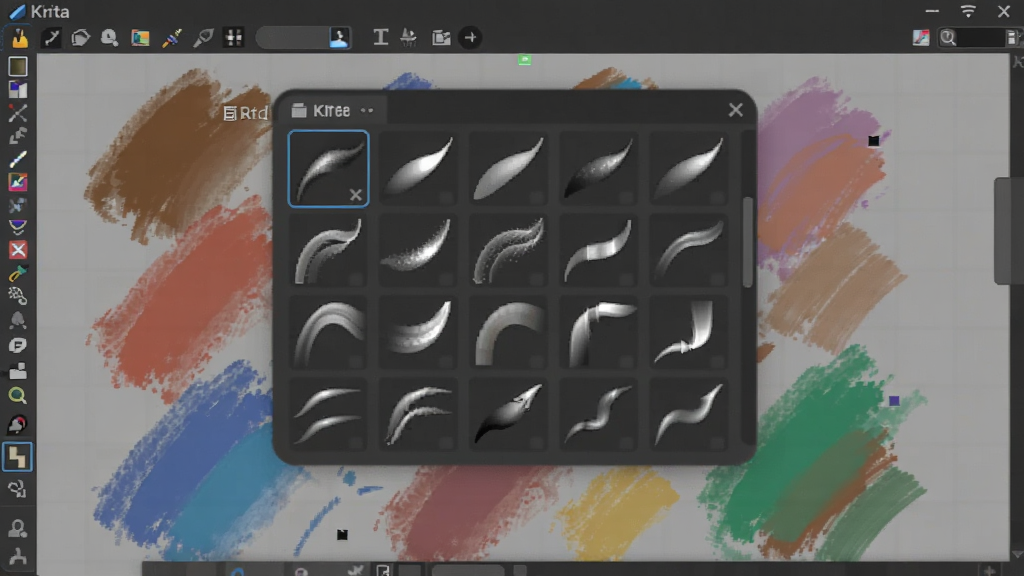Viewport: 1024px width, 576px height.
Task: Click the black square marker near purple stroke
Action: pos(874,141)
